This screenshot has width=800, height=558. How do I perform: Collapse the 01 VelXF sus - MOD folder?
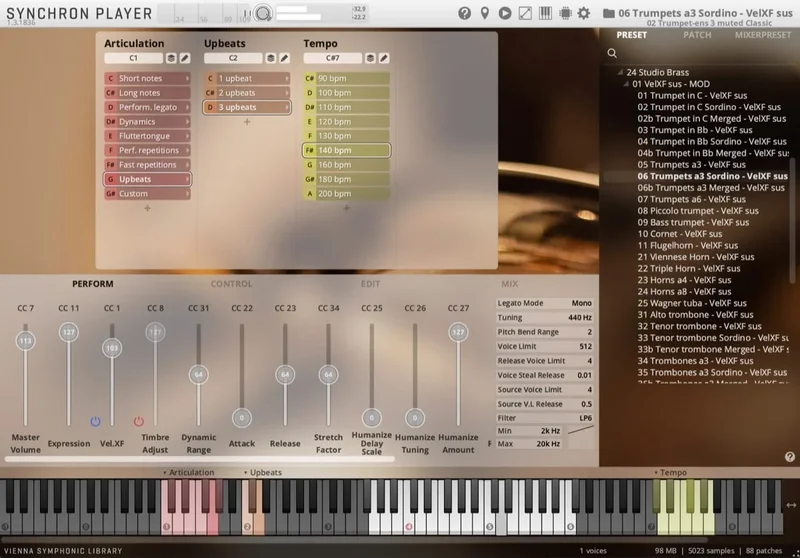pos(626,84)
